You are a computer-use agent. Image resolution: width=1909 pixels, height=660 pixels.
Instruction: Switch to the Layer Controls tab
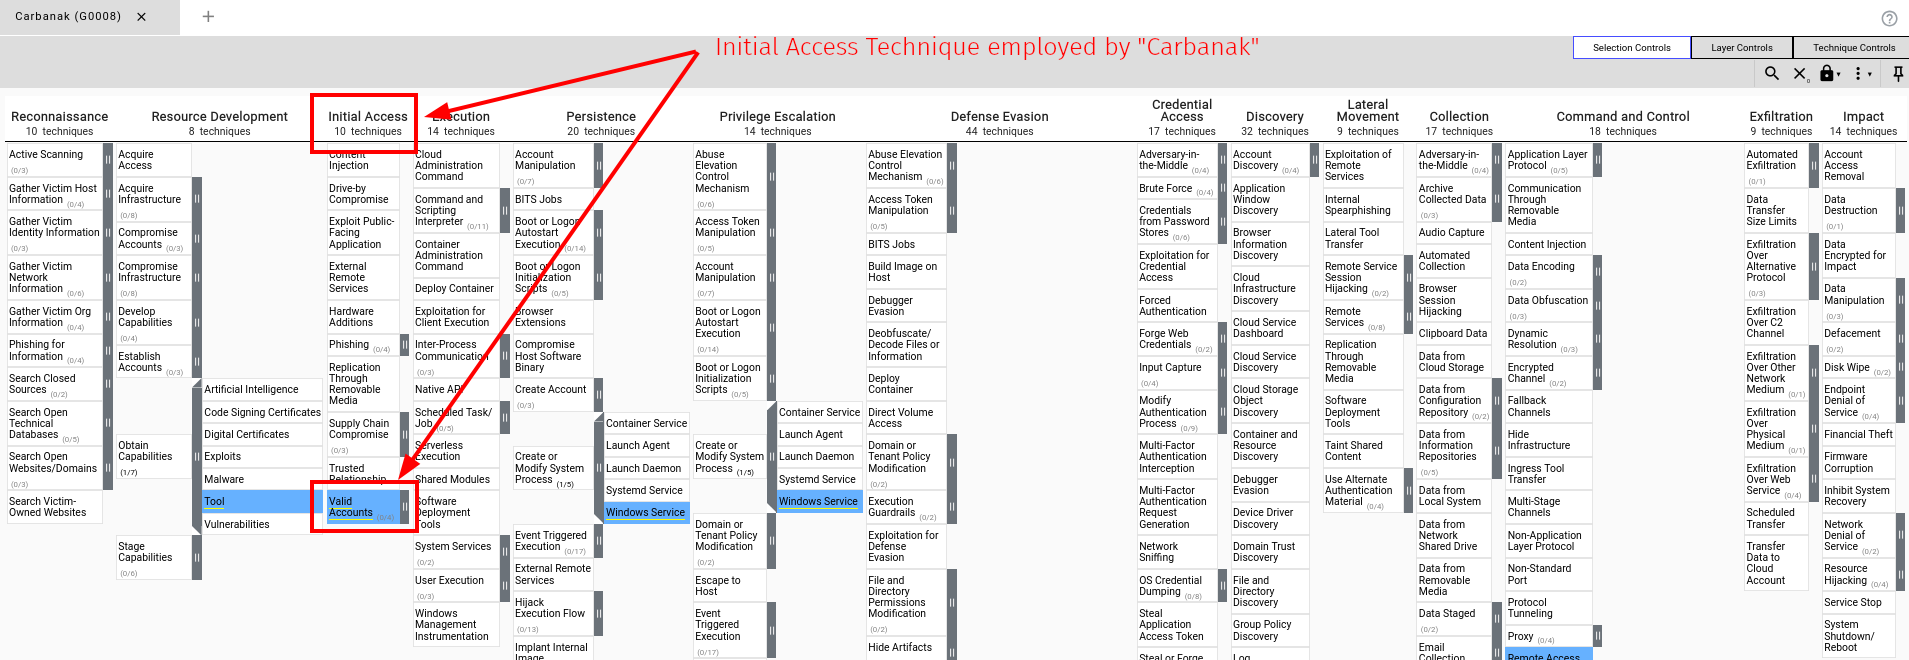[x=1741, y=48]
